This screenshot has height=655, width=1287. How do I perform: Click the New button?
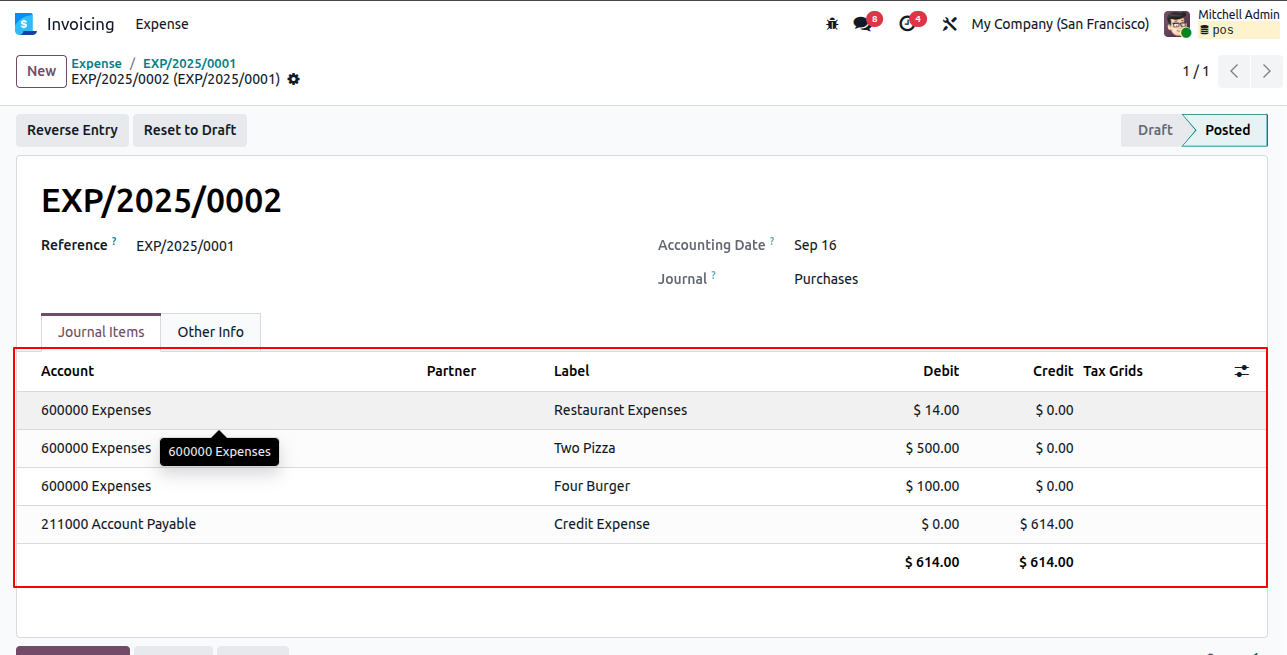click(42, 71)
